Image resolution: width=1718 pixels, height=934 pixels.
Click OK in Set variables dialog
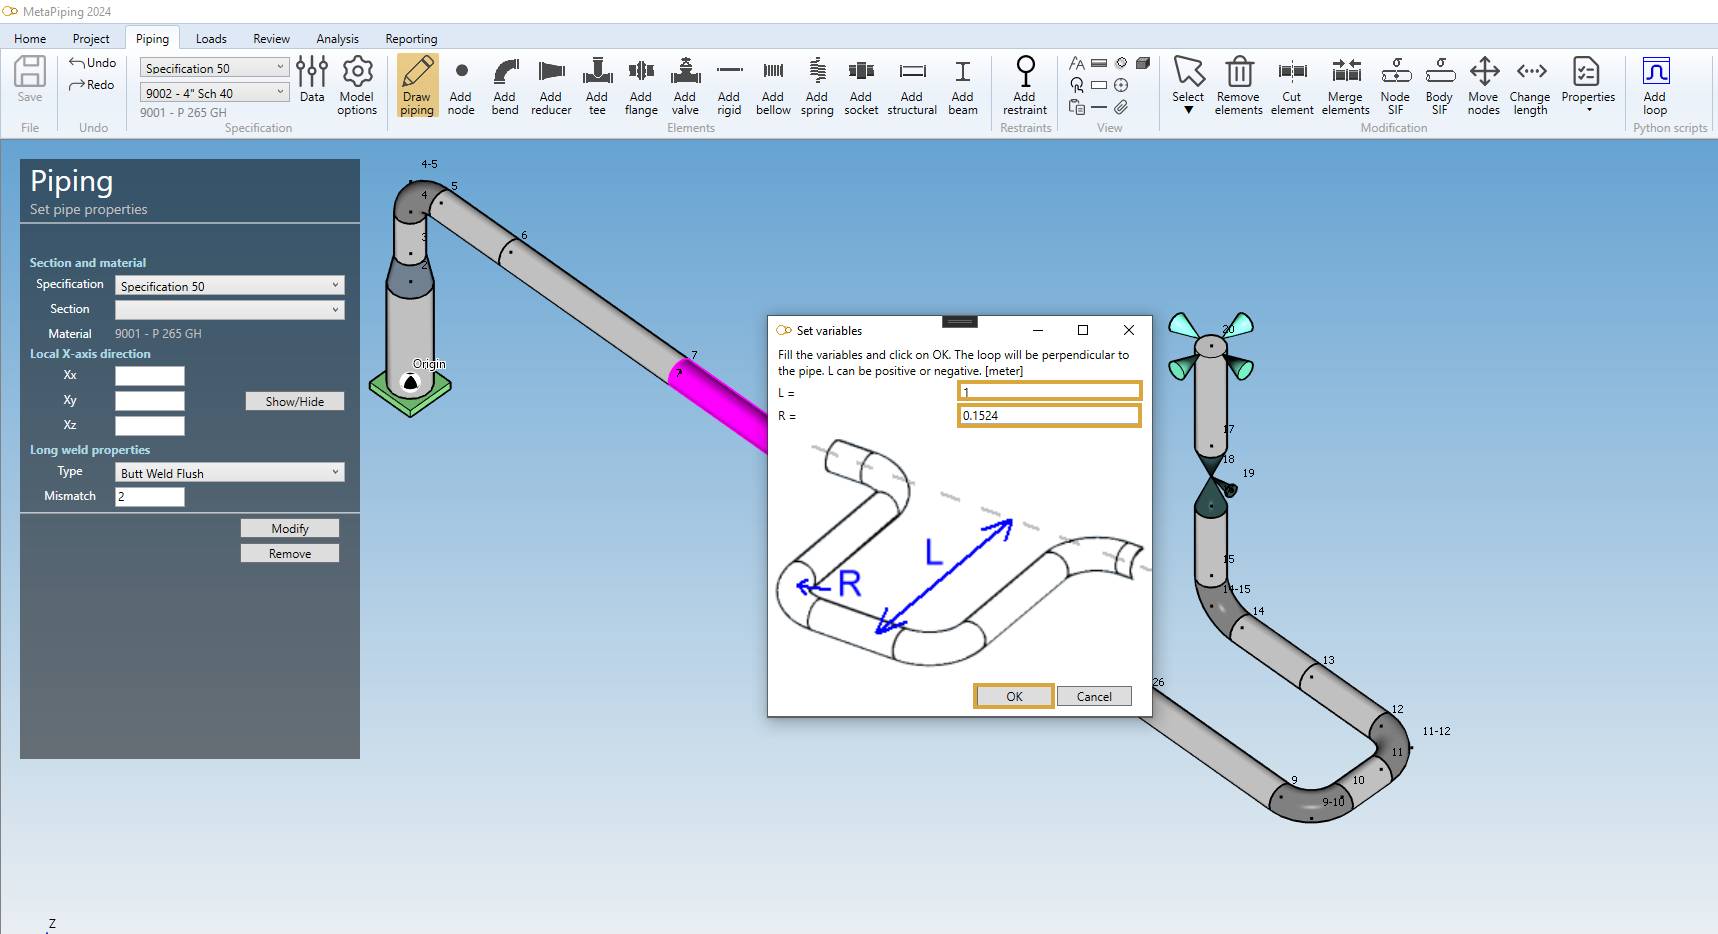(x=1014, y=696)
